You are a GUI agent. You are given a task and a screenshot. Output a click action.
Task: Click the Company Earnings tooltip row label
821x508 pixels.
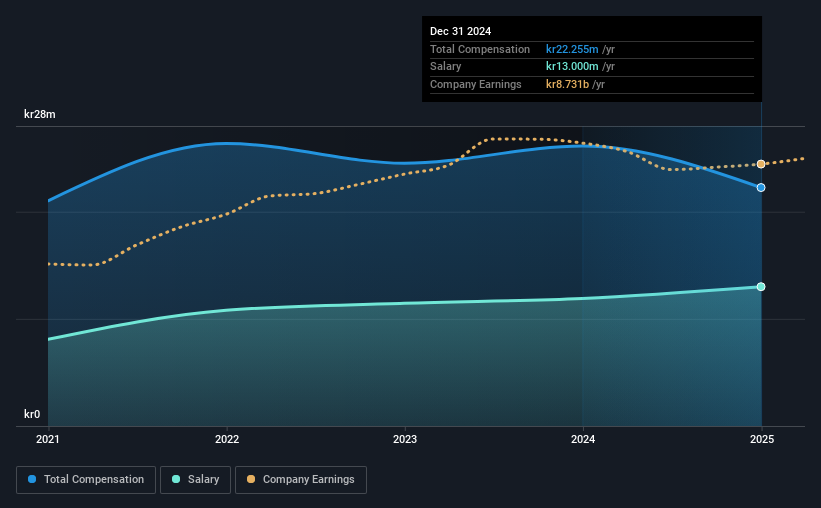click(x=475, y=84)
